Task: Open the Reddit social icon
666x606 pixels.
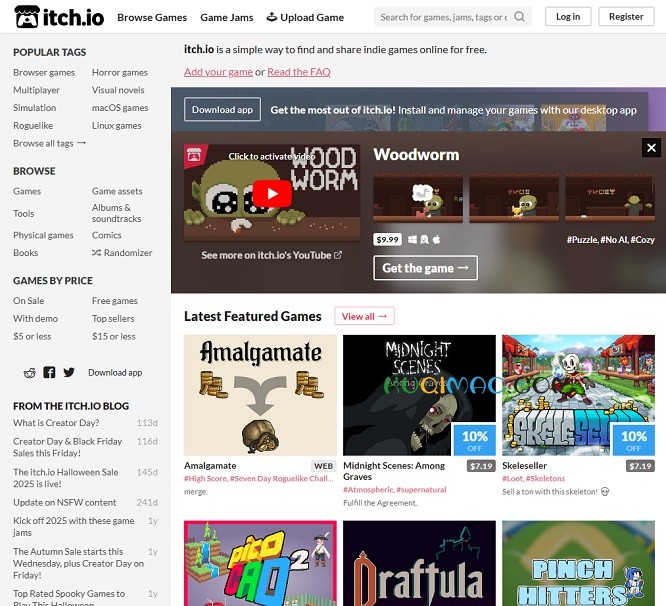Action: point(30,372)
